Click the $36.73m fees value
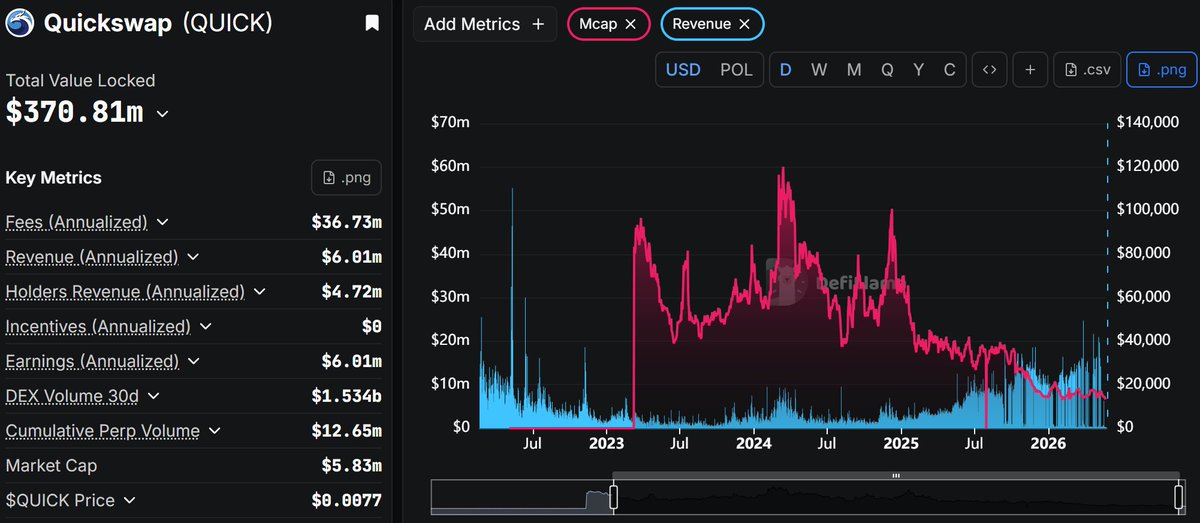Viewport: 1200px width, 523px height. click(346, 222)
